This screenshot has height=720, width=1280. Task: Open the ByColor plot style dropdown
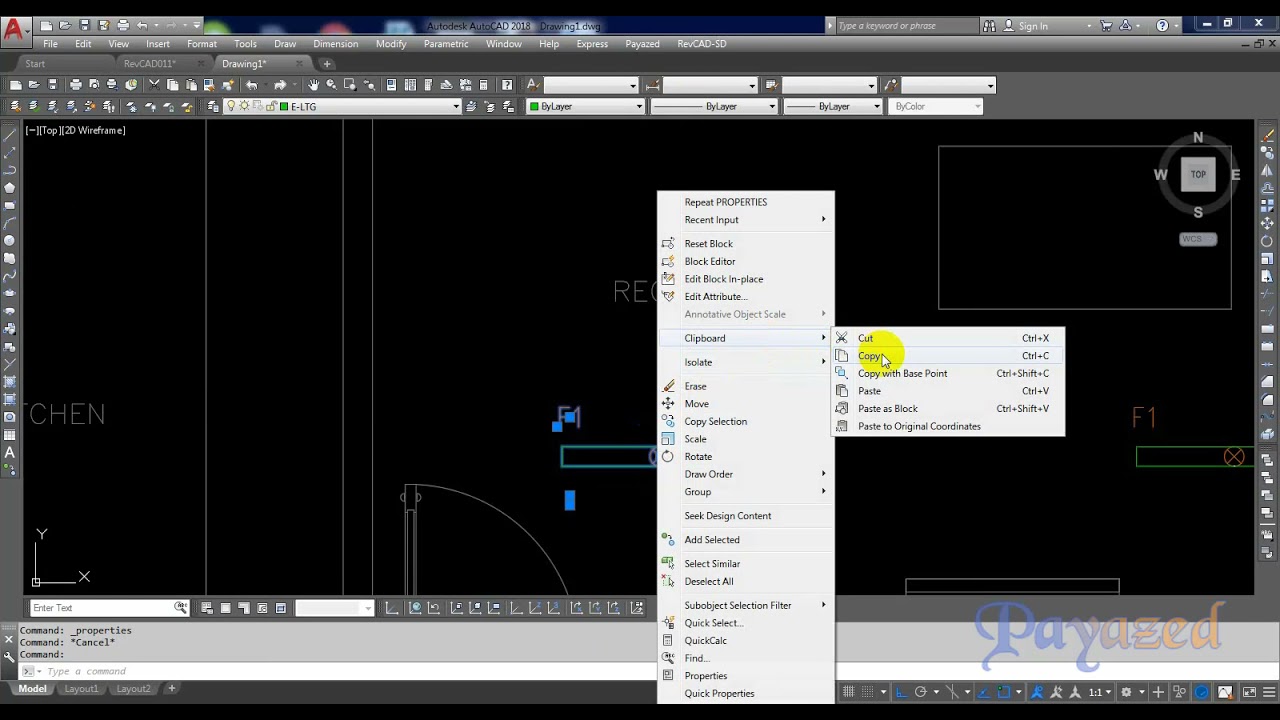pyautogui.click(x=935, y=106)
